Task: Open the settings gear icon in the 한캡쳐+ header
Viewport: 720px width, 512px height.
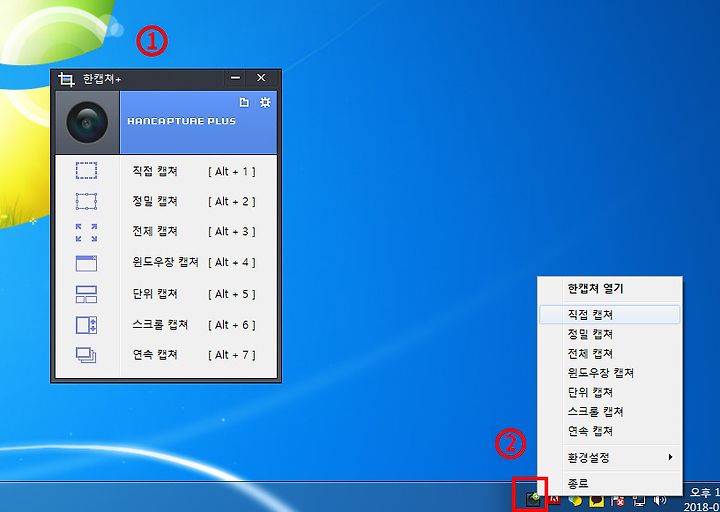Action: [265, 102]
